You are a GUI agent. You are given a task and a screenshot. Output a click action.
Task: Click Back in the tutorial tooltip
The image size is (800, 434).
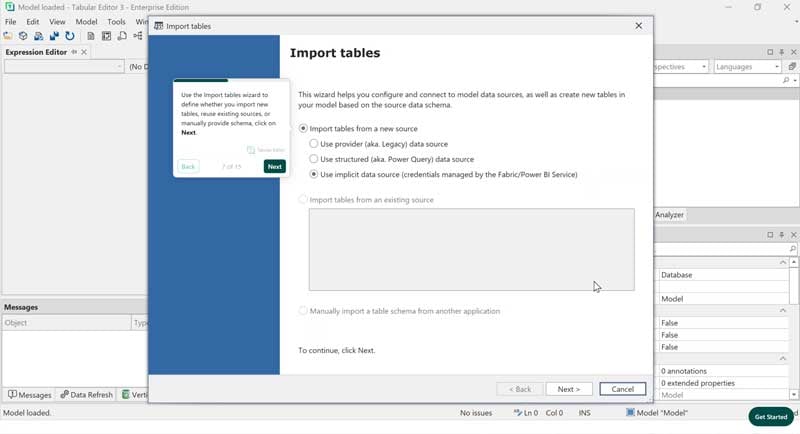tap(188, 166)
